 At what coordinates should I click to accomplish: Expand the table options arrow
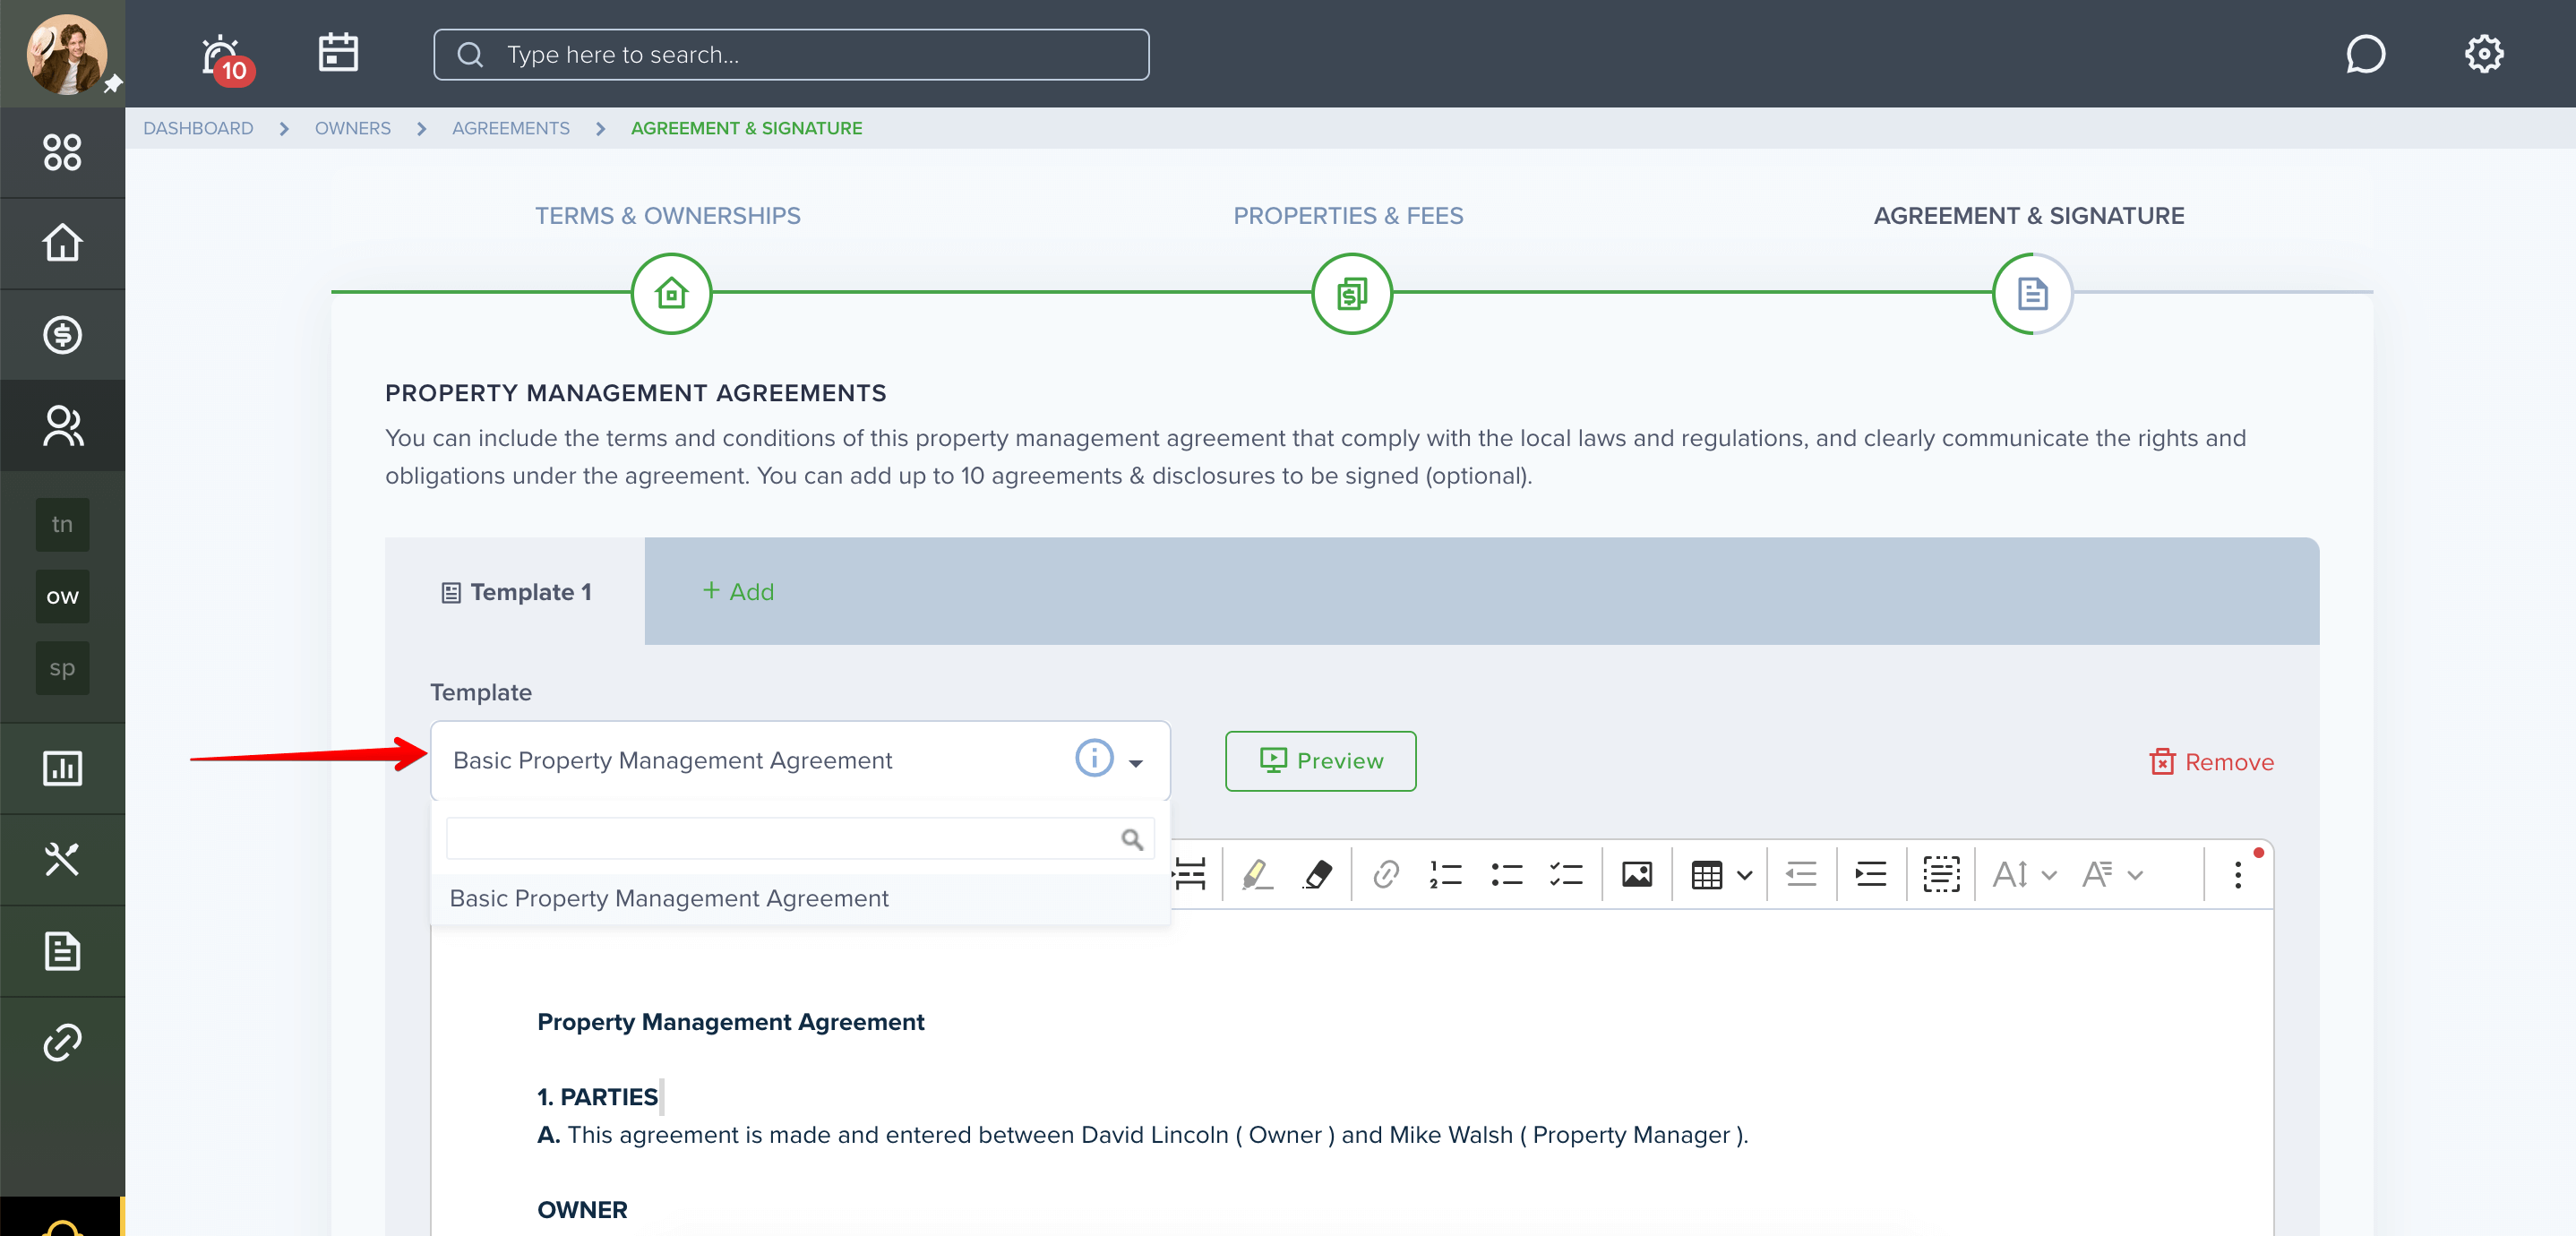click(x=1745, y=875)
